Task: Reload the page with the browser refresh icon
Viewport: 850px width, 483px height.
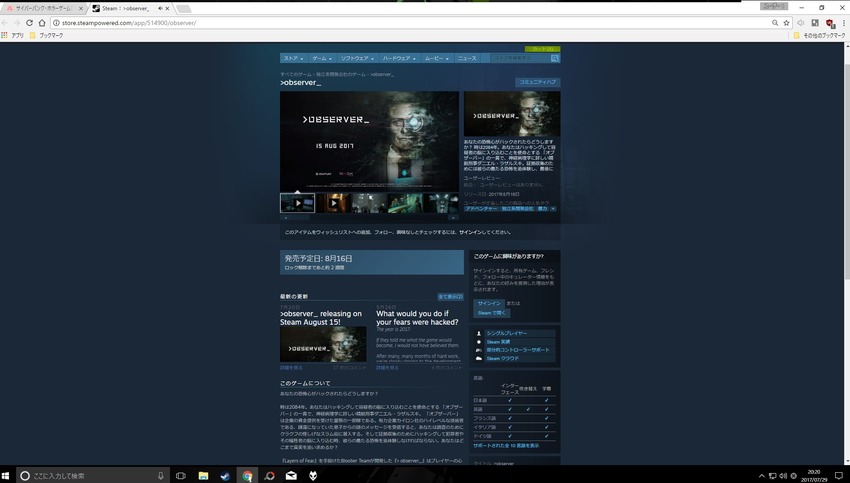Action: point(29,23)
